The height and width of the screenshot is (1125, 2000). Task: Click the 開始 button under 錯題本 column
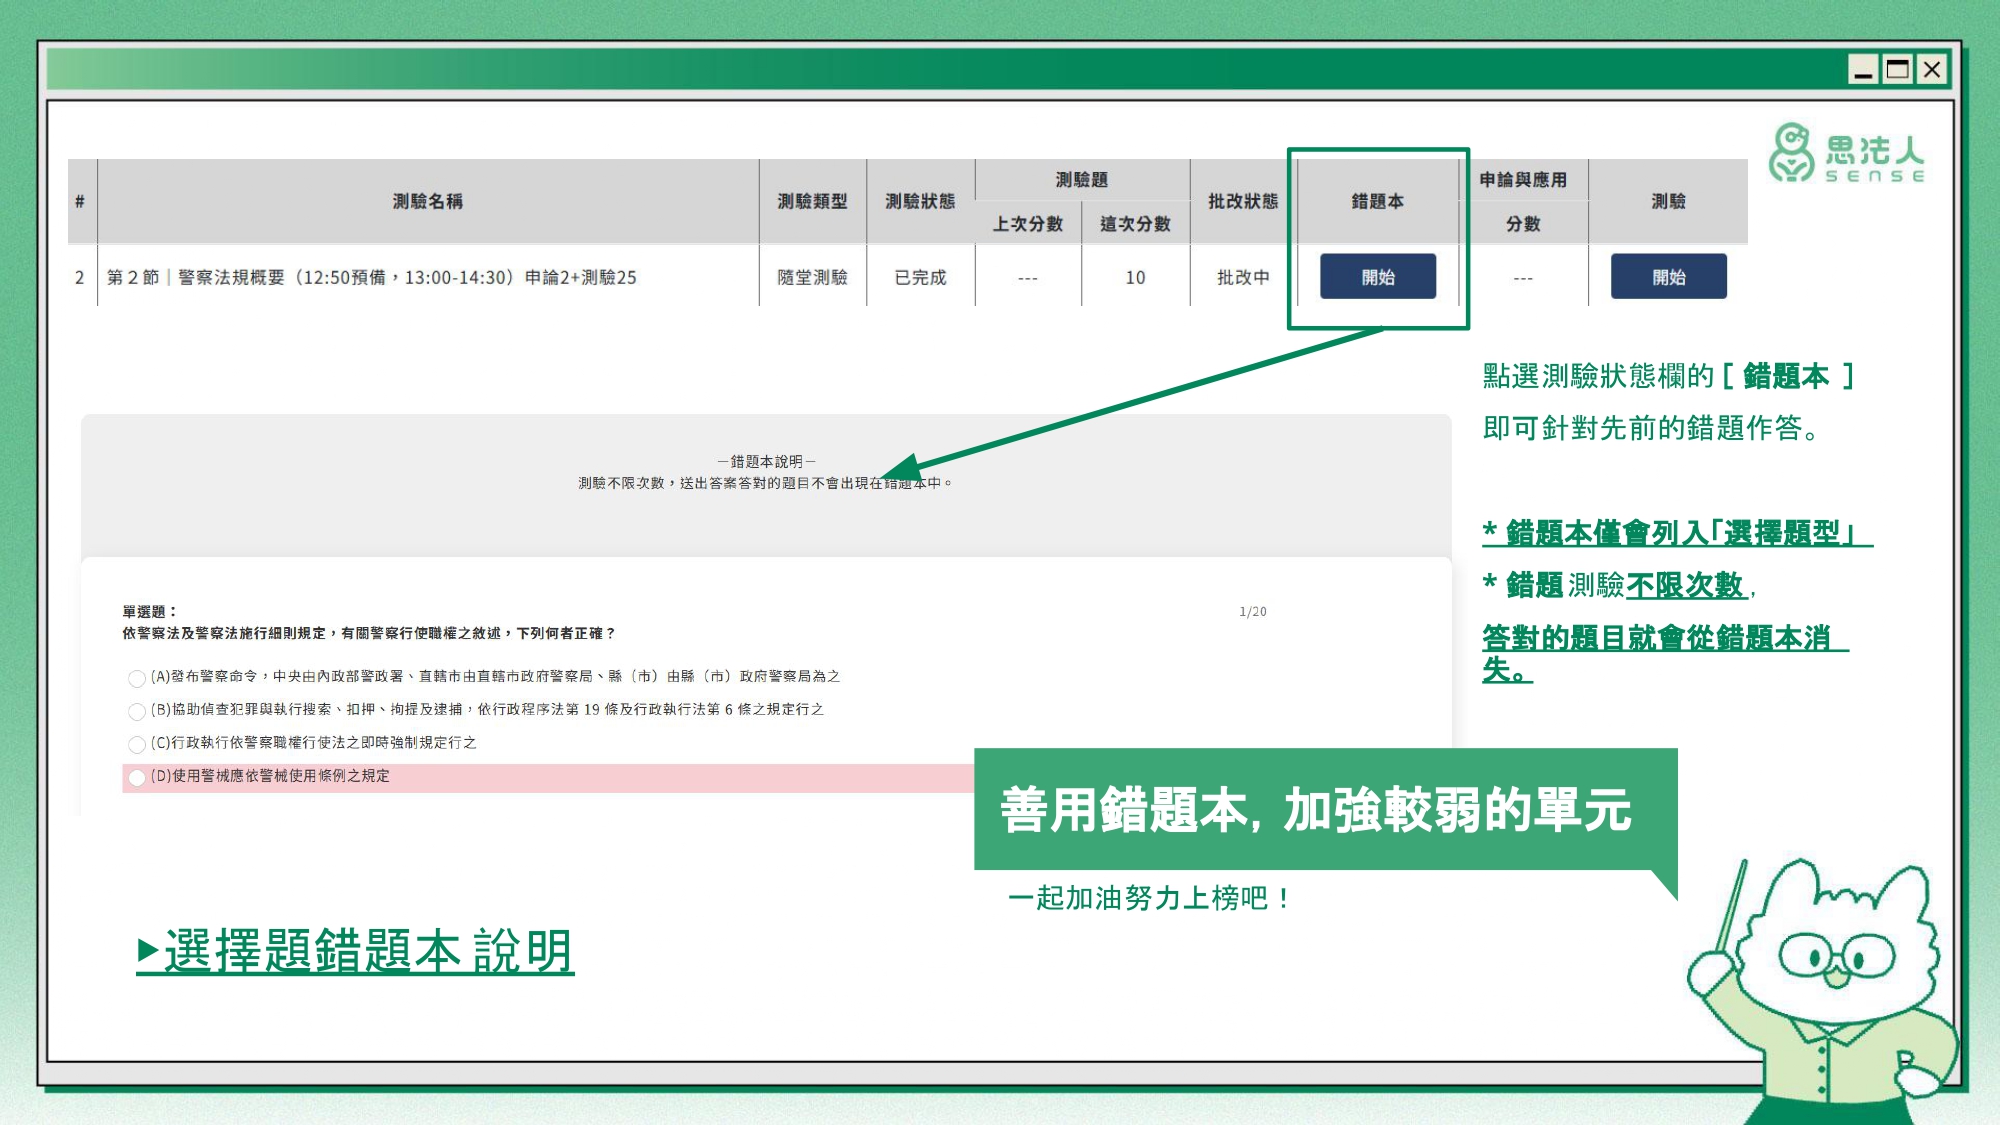coord(1377,277)
